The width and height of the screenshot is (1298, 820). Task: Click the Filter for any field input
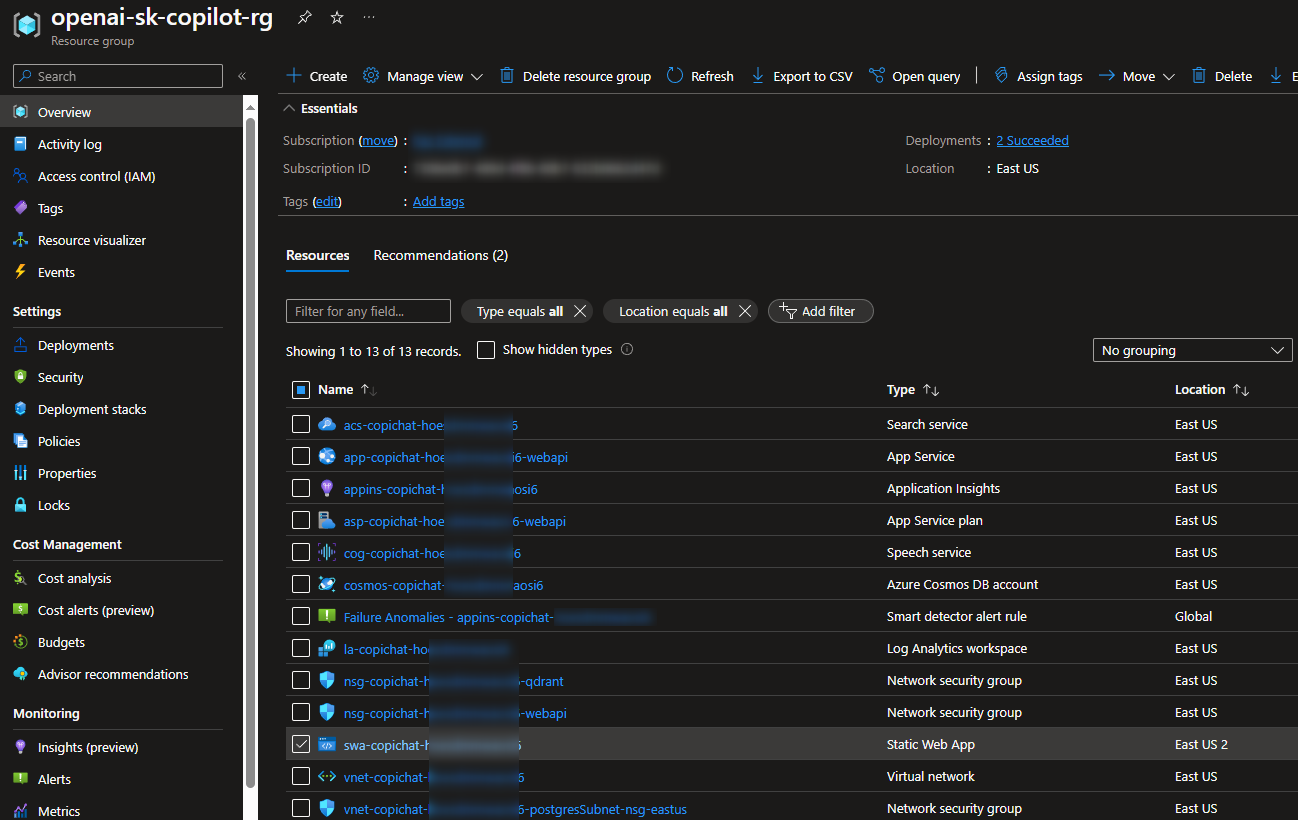point(368,311)
